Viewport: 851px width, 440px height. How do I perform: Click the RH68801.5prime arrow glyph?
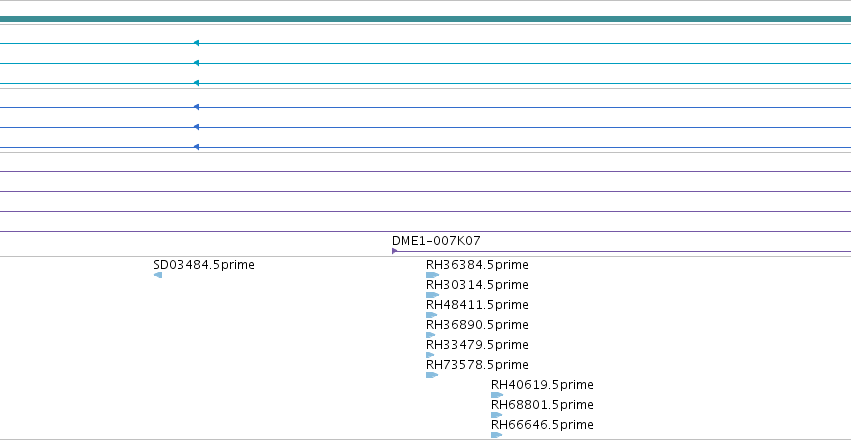tap(497, 415)
